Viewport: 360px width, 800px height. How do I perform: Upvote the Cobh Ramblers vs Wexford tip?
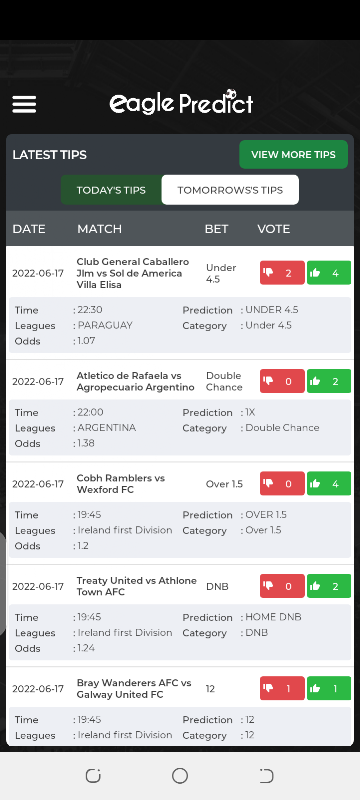click(329, 484)
